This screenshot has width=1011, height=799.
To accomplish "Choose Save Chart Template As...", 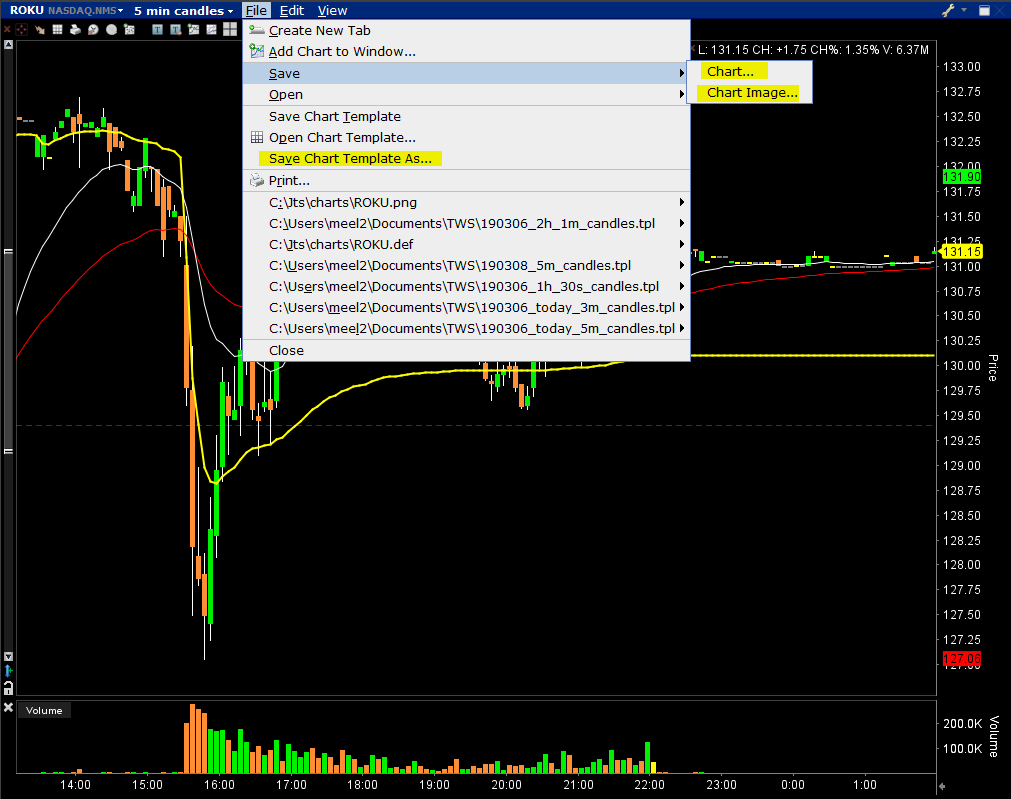I will (466, 159).
